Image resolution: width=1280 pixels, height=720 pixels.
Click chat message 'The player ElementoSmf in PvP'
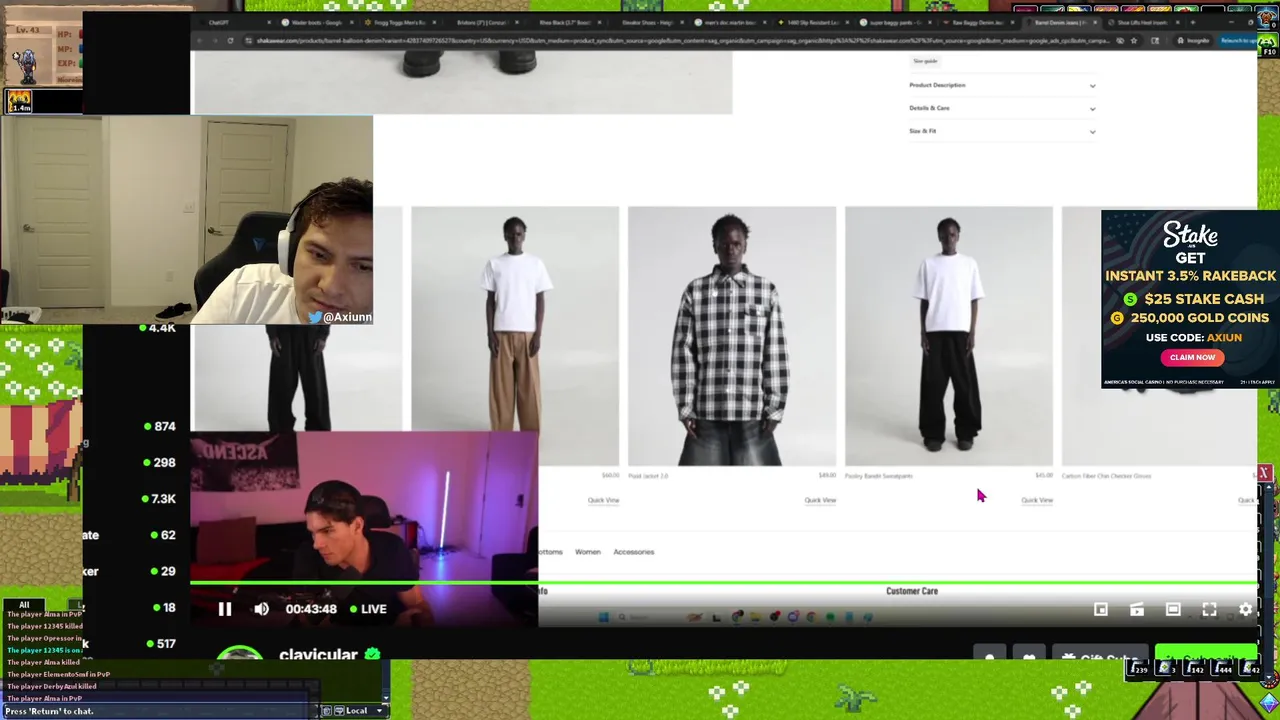(58, 674)
